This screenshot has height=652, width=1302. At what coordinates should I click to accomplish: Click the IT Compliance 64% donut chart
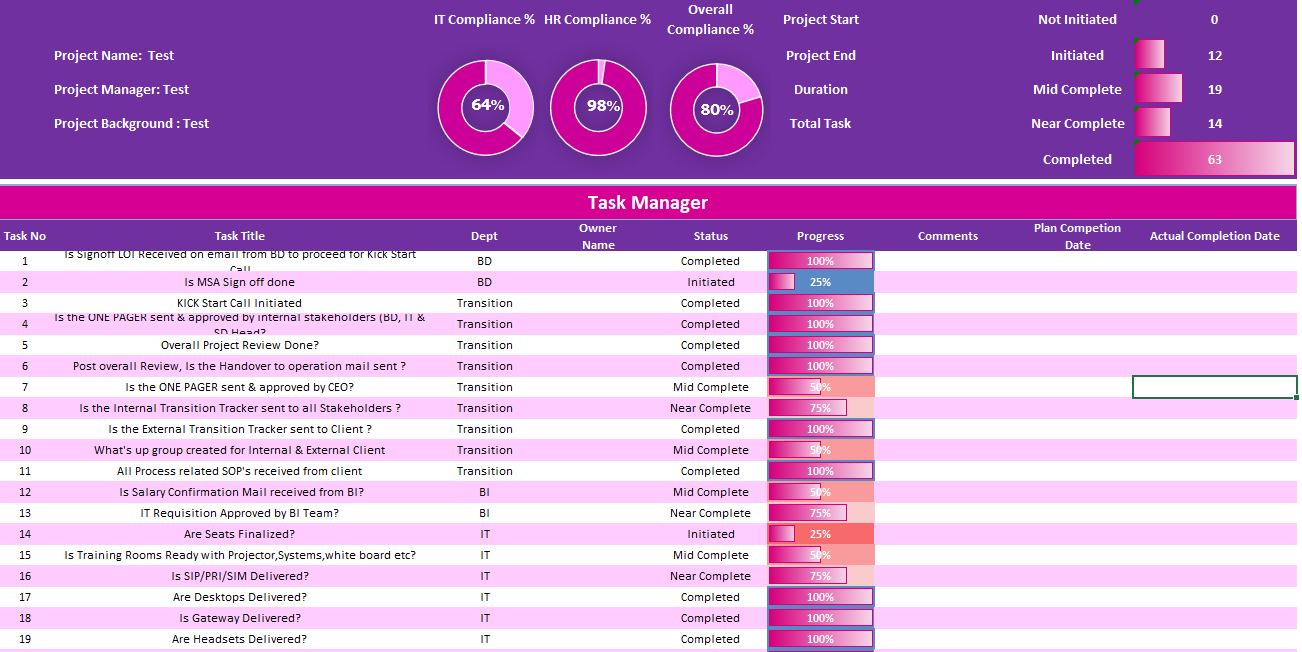[486, 107]
